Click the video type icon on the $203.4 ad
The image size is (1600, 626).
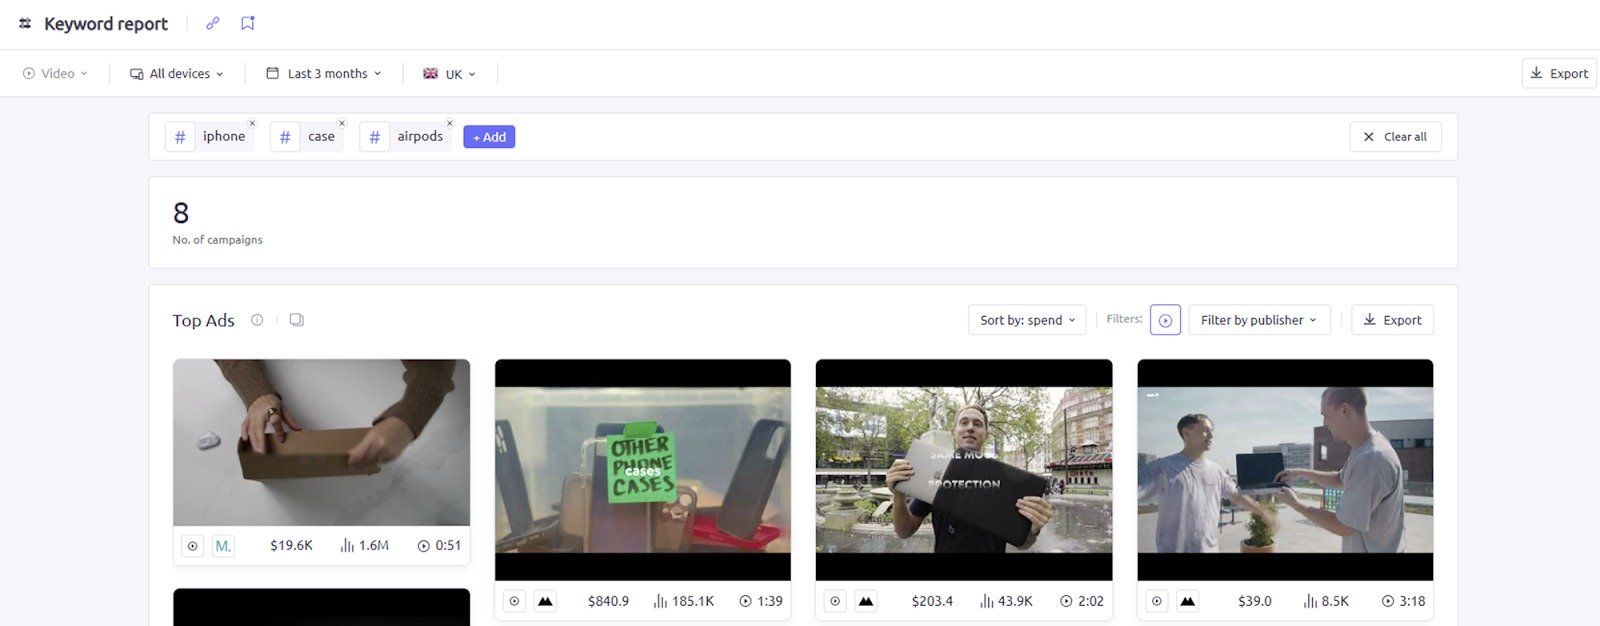pyautogui.click(x=835, y=601)
